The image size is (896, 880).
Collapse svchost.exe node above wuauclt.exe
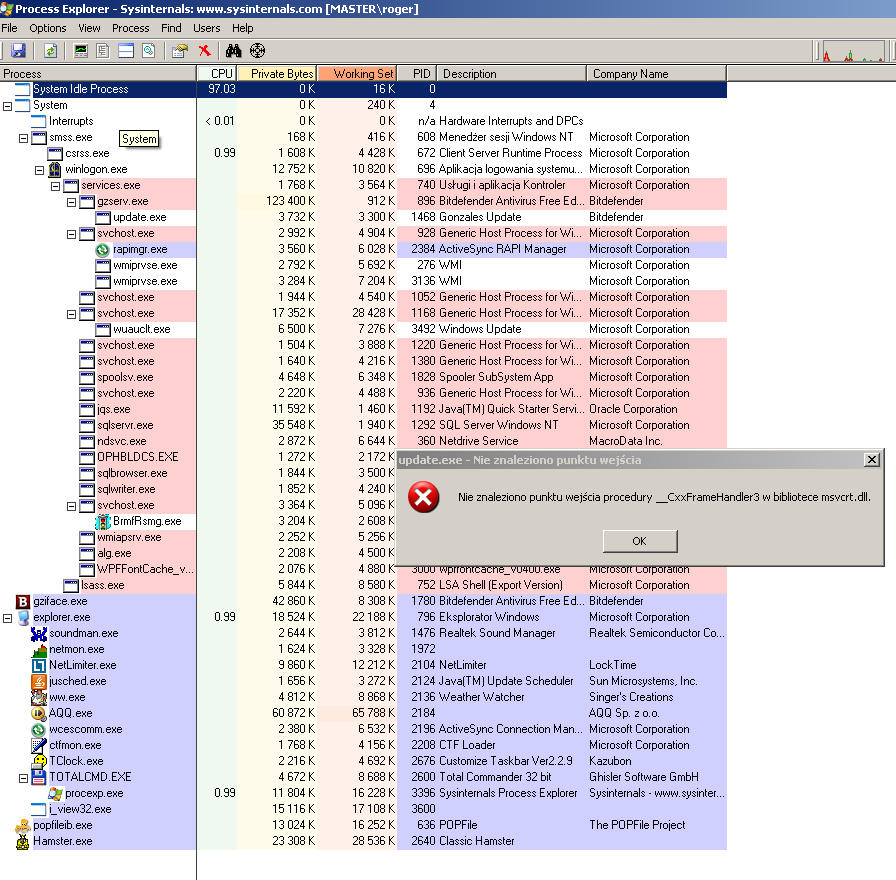(x=71, y=314)
